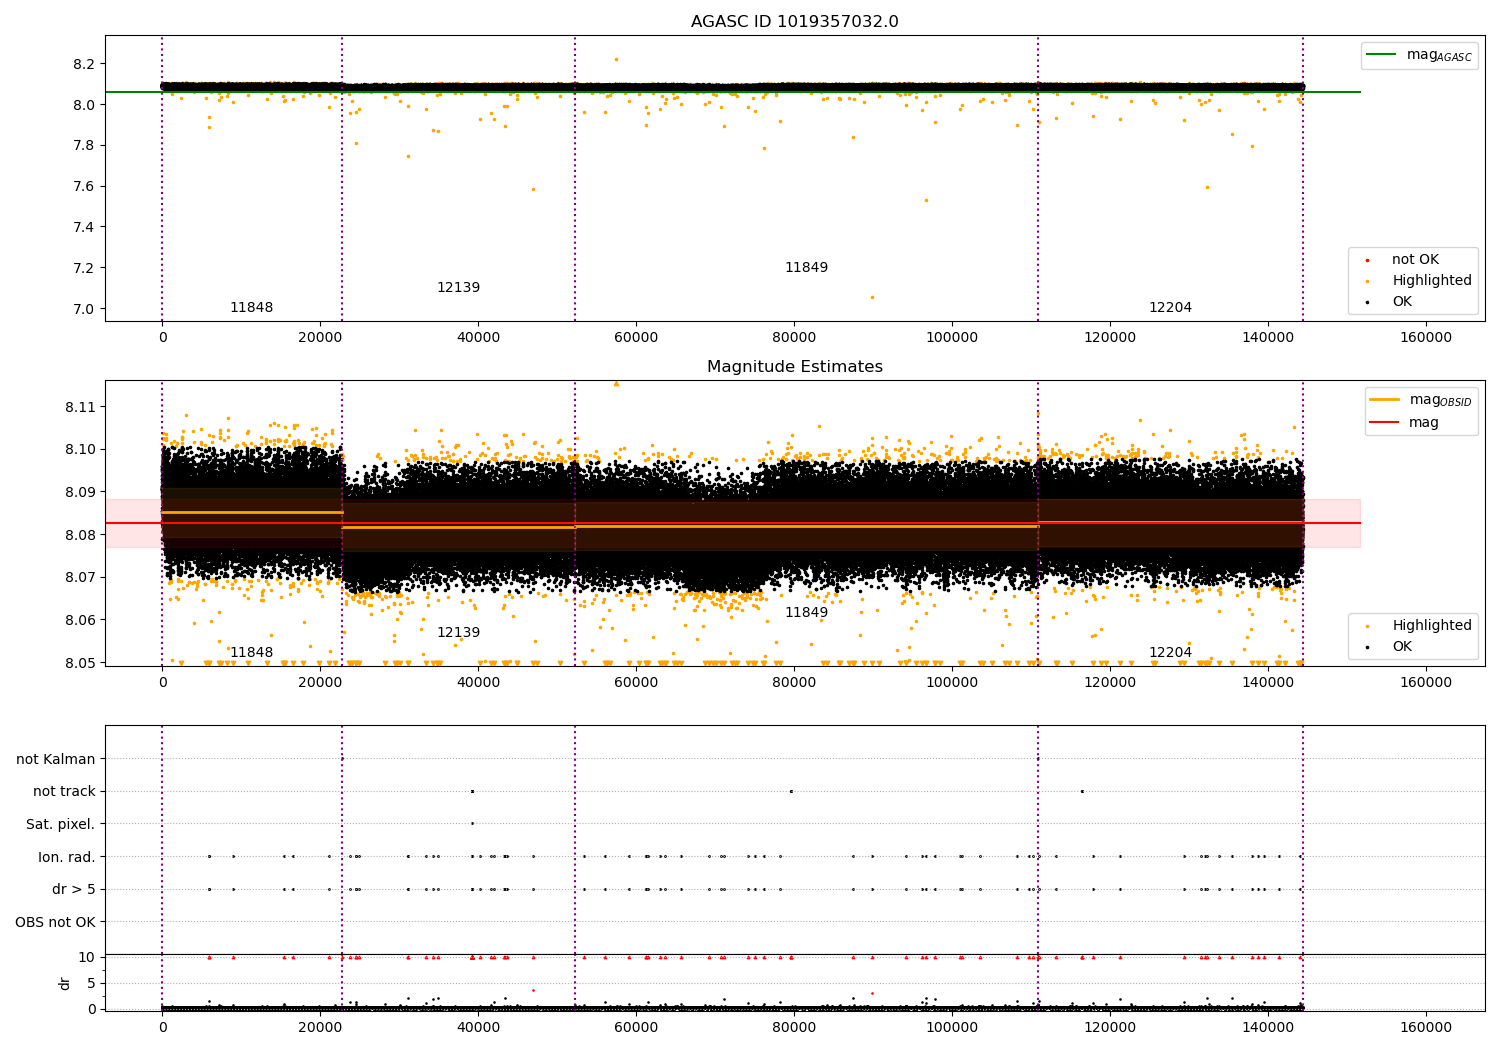The image size is (1500, 1050).
Task: Click y-axis tick 8.0 in top plot
Action: pyautogui.click(x=84, y=105)
